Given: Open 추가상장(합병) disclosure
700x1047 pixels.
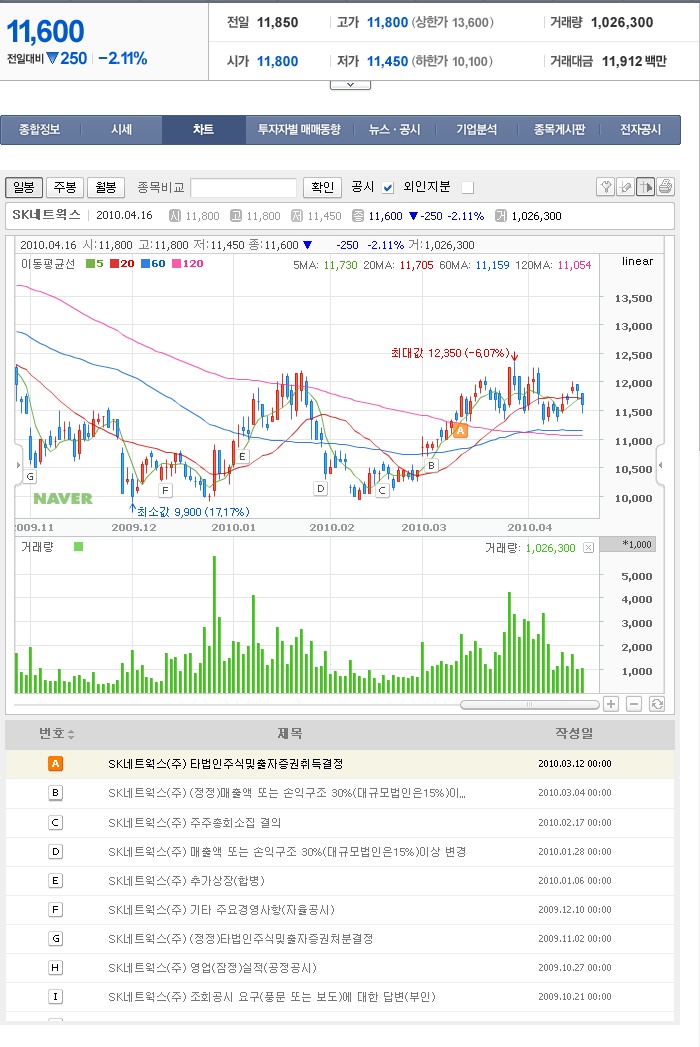Looking at the screenshot, I should [x=186, y=881].
